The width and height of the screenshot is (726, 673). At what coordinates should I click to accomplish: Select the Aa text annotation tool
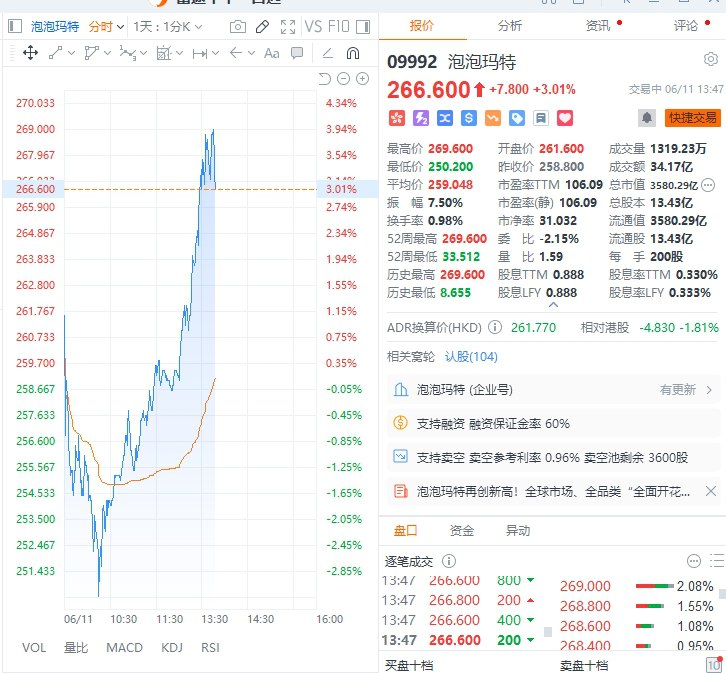272,53
